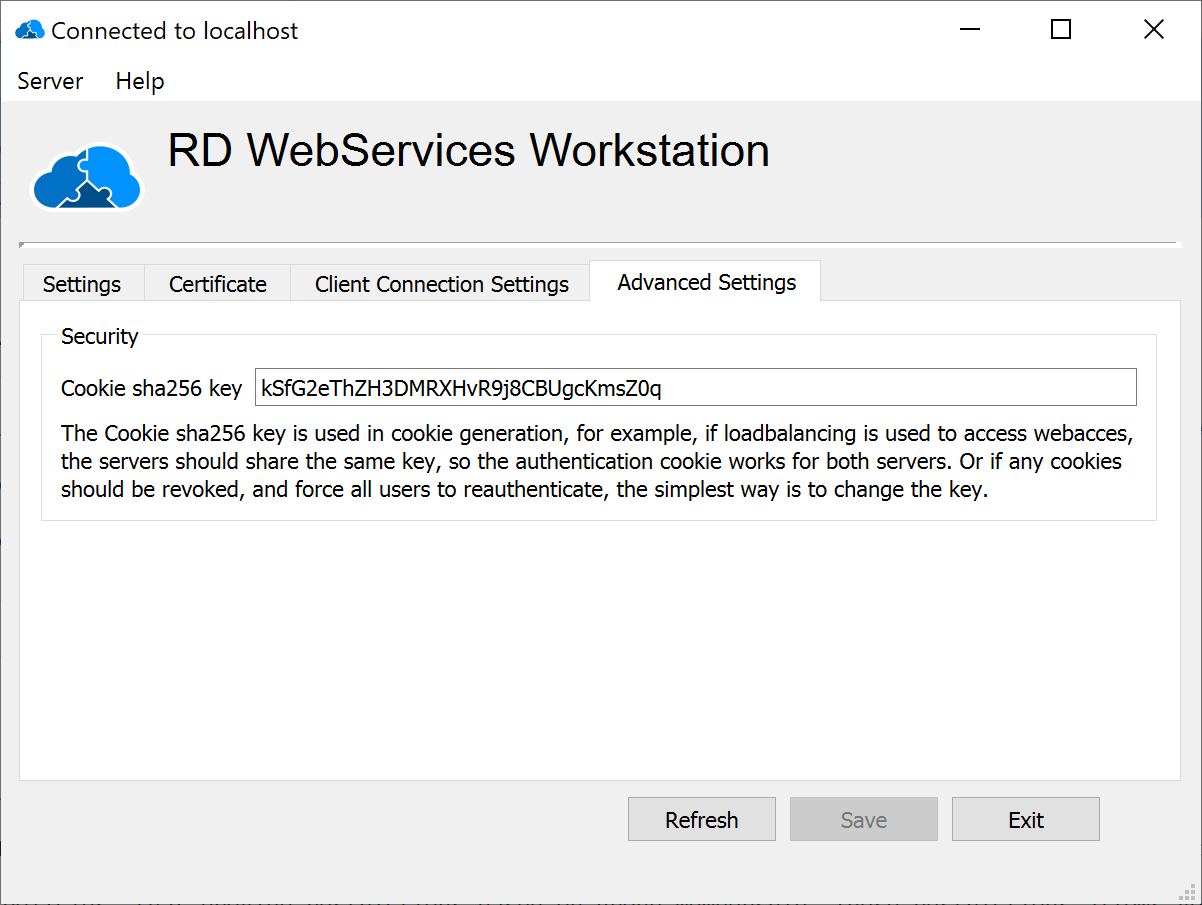Click the small cloud icon in title bar
Image resolution: width=1202 pixels, height=905 pixels.
(x=29, y=30)
